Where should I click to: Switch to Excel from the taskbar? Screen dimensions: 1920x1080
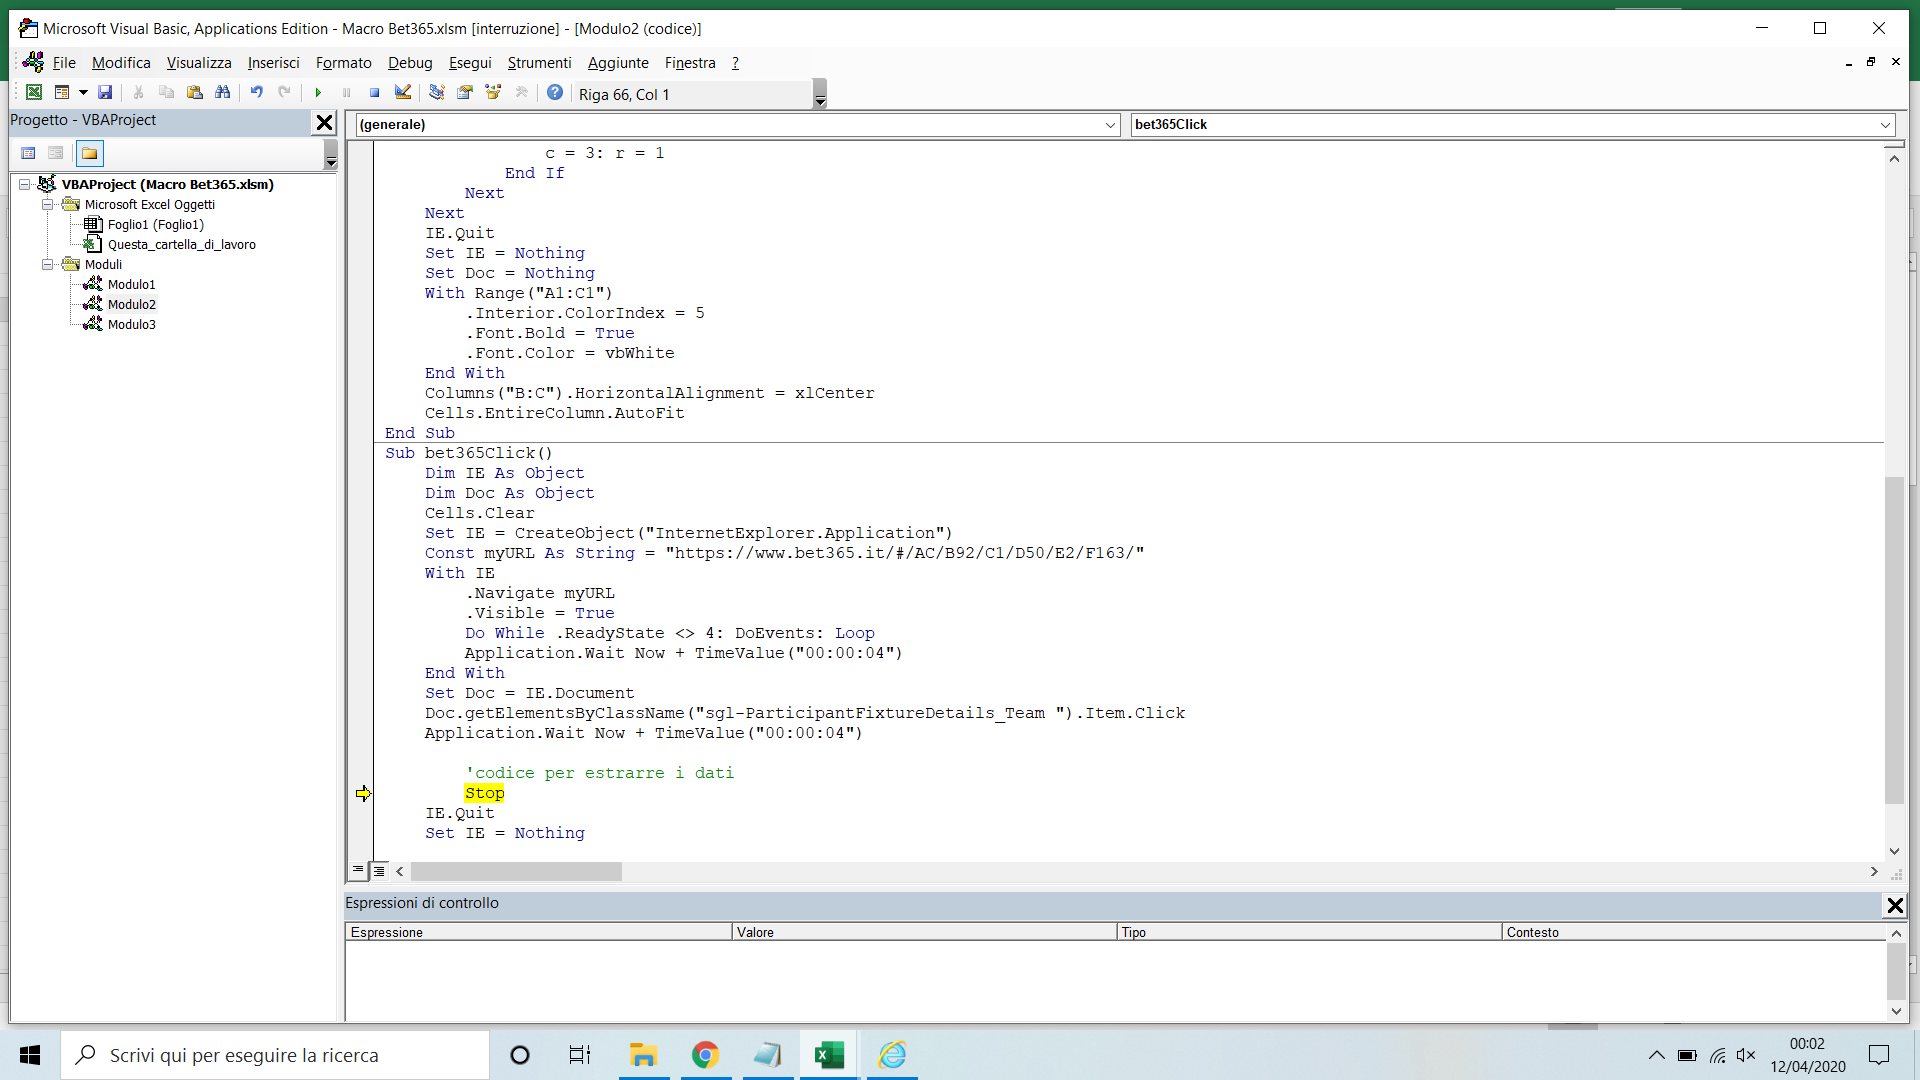[829, 1055]
